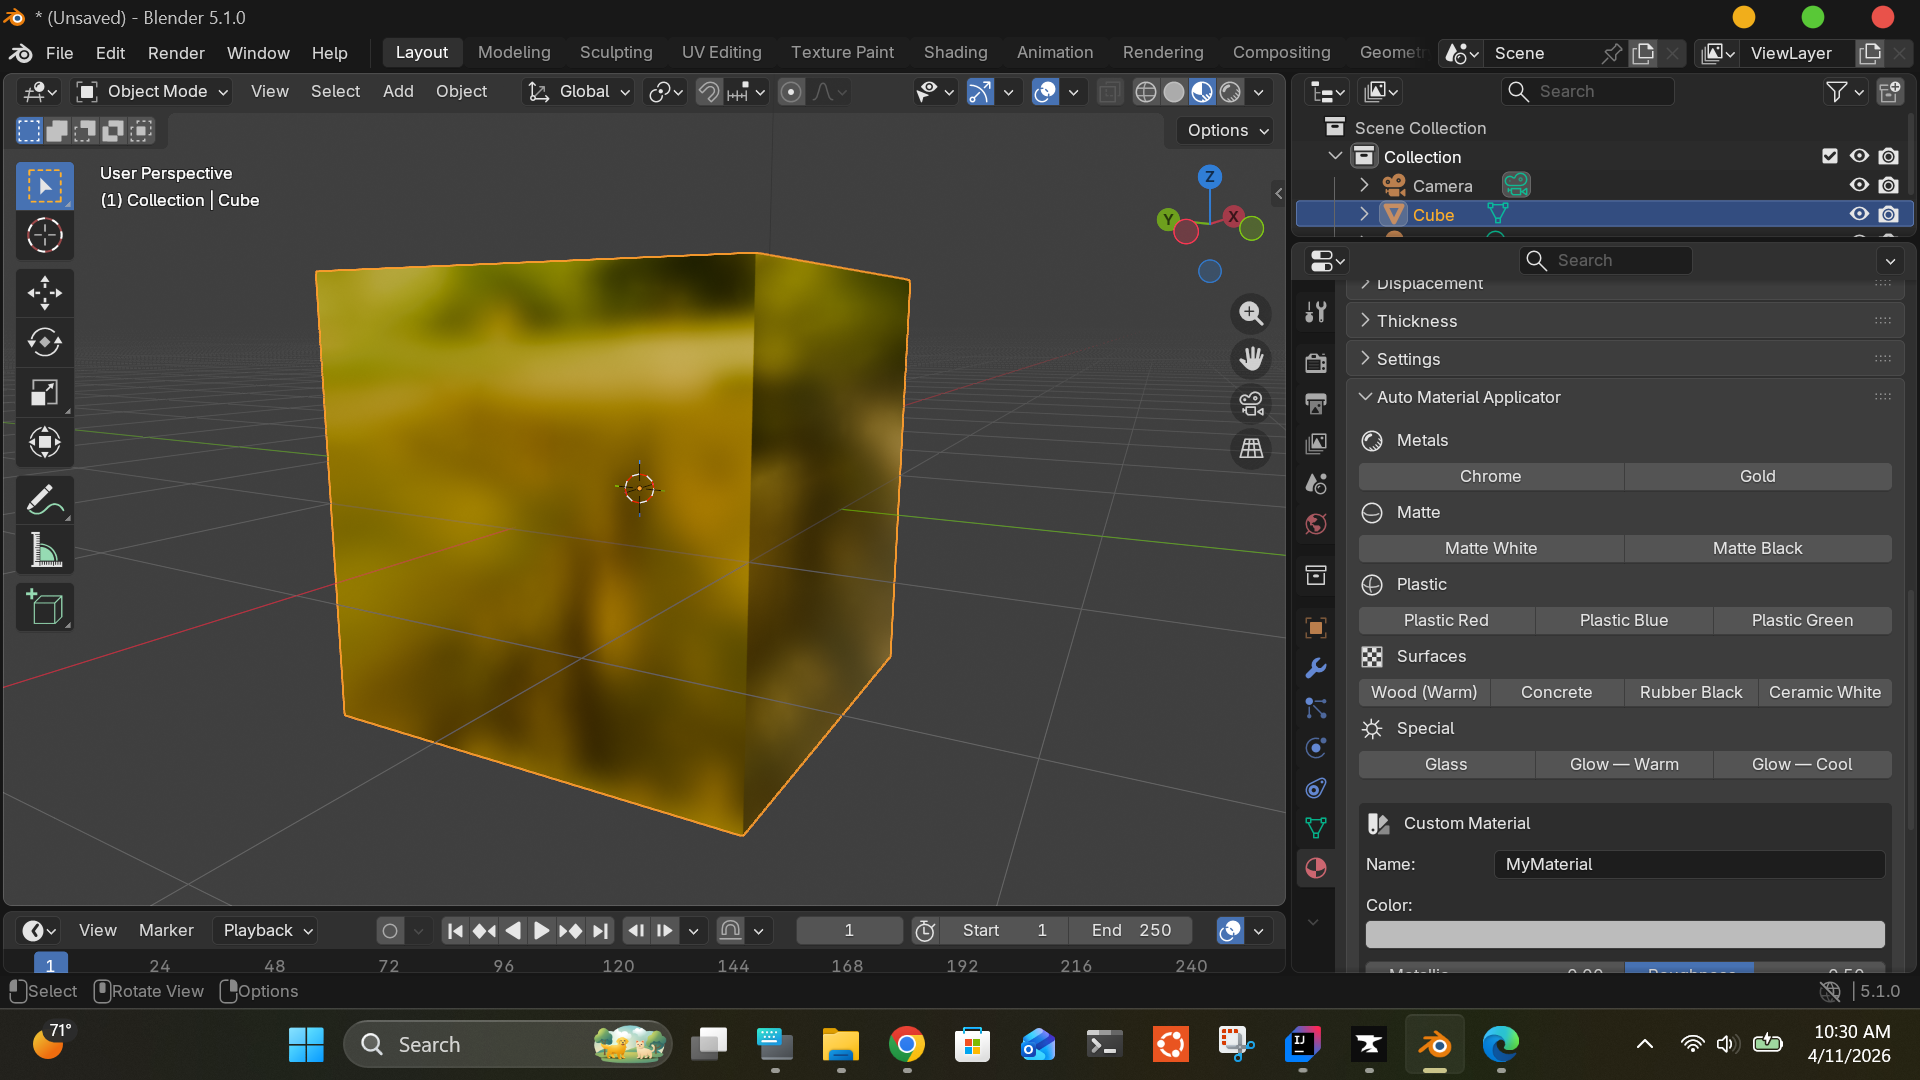The width and height of the screenshot is (1920, 1080).
Task: Click the custom material Color swatch
Action: coord(1624,934)
